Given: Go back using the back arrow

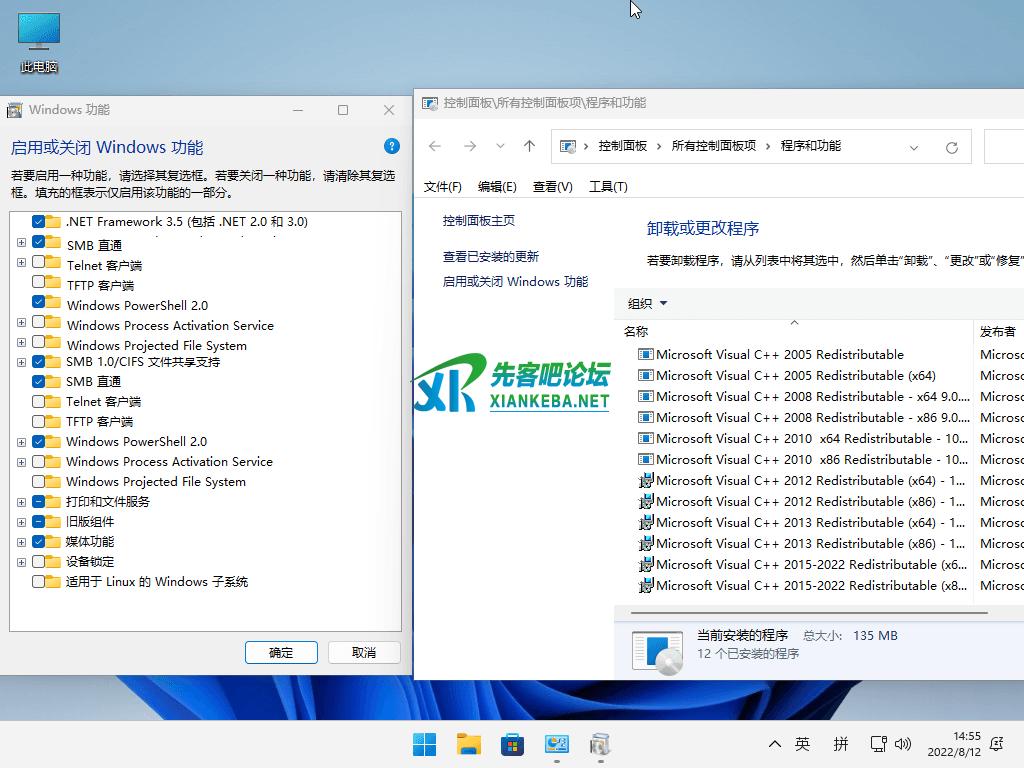Looking at the screenshot, I should click(435, 146).
